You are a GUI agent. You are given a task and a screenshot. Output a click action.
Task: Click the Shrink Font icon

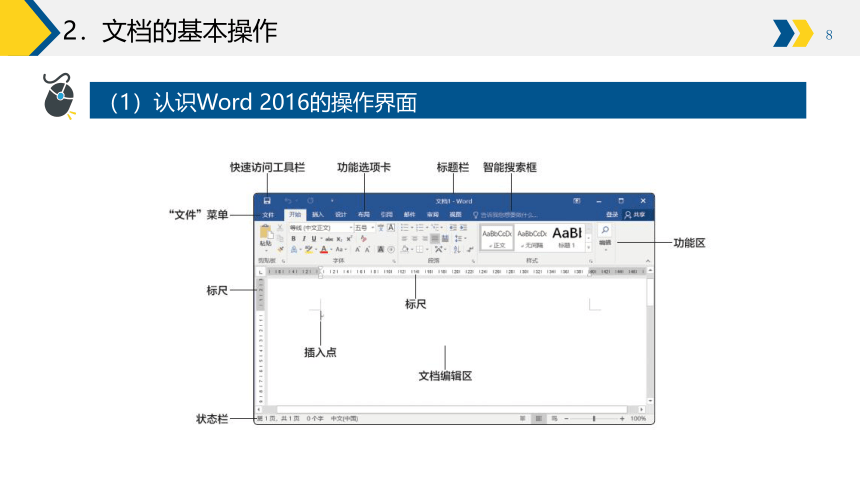click(x=367, y=249)
